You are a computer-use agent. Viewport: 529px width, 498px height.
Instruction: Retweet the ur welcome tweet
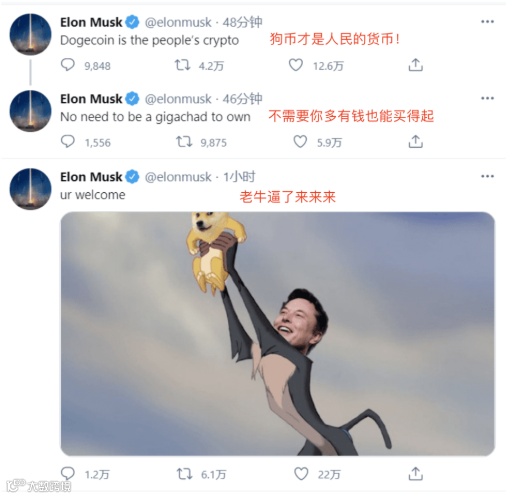[185, 474]
